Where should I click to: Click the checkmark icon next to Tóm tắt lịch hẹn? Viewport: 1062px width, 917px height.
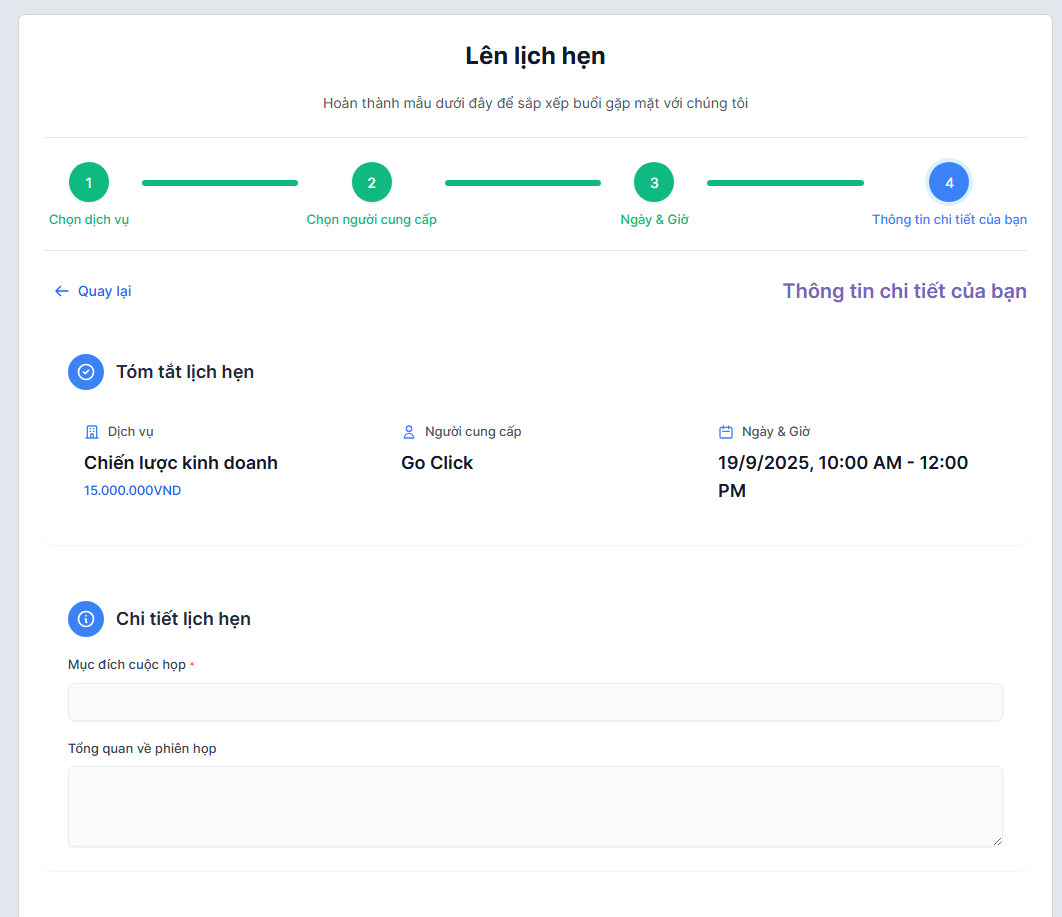click(86, 372)
